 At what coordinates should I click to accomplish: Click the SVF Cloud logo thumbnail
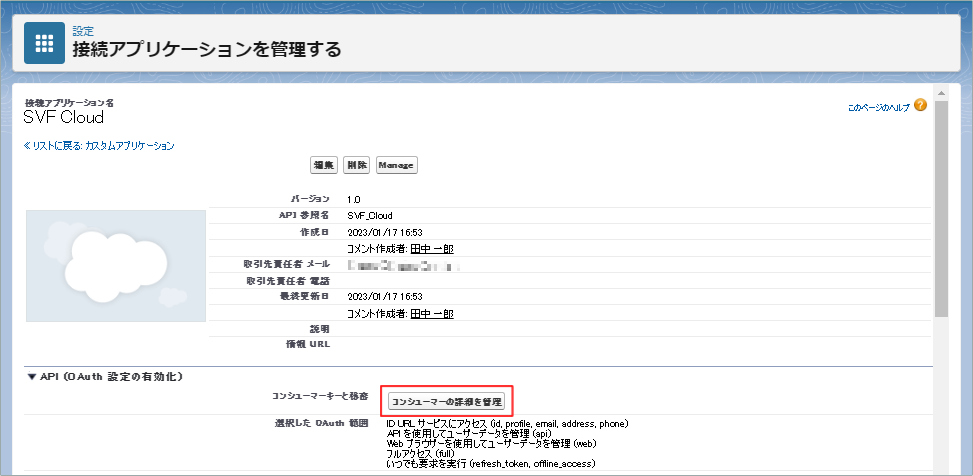coord(116,266)
